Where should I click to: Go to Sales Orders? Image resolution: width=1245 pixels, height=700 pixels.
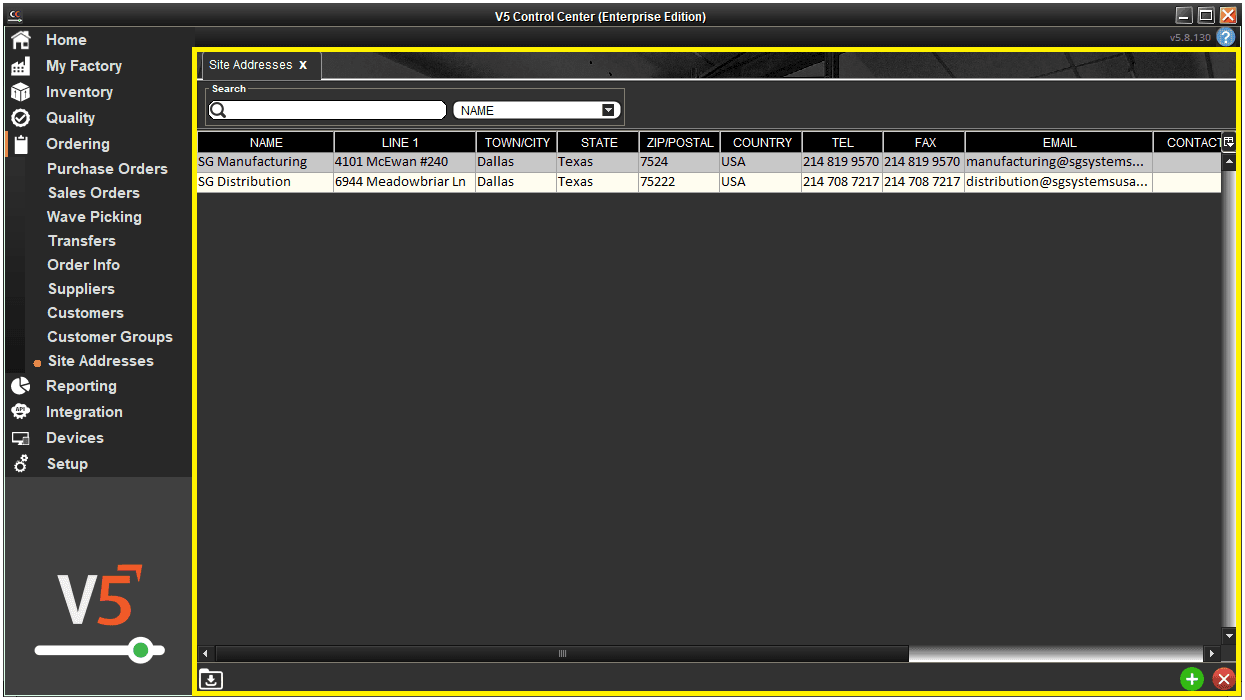point(94,193)
